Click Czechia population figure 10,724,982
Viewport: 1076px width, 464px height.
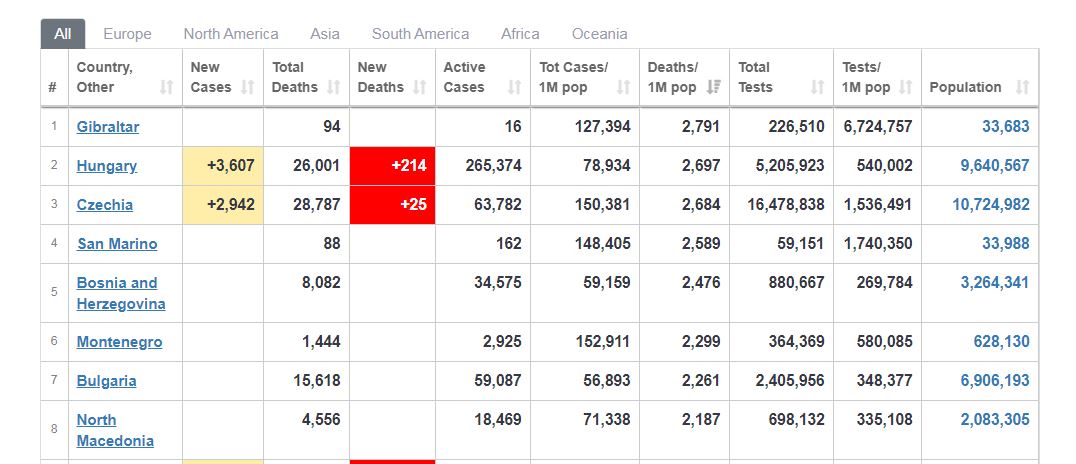[x=991, y=205]
